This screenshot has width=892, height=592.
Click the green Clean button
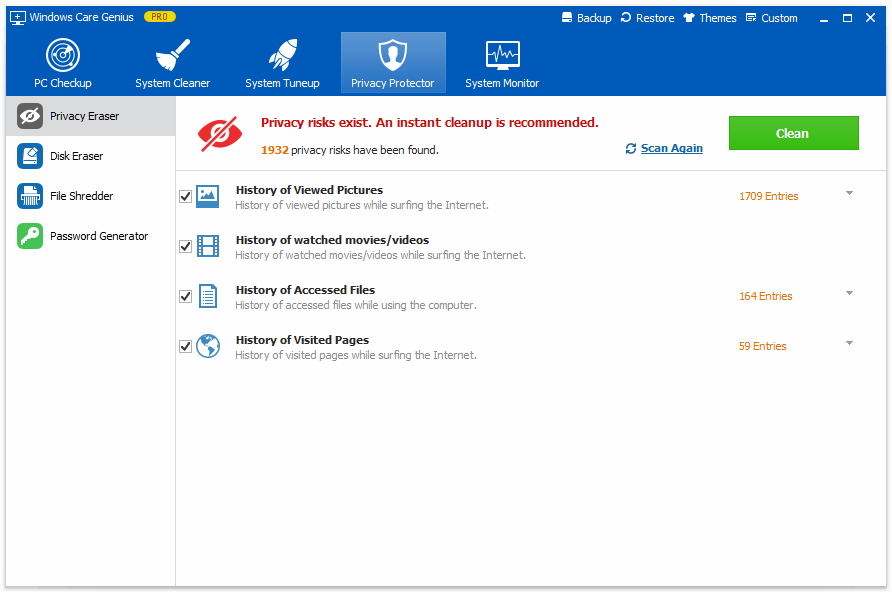794,133
